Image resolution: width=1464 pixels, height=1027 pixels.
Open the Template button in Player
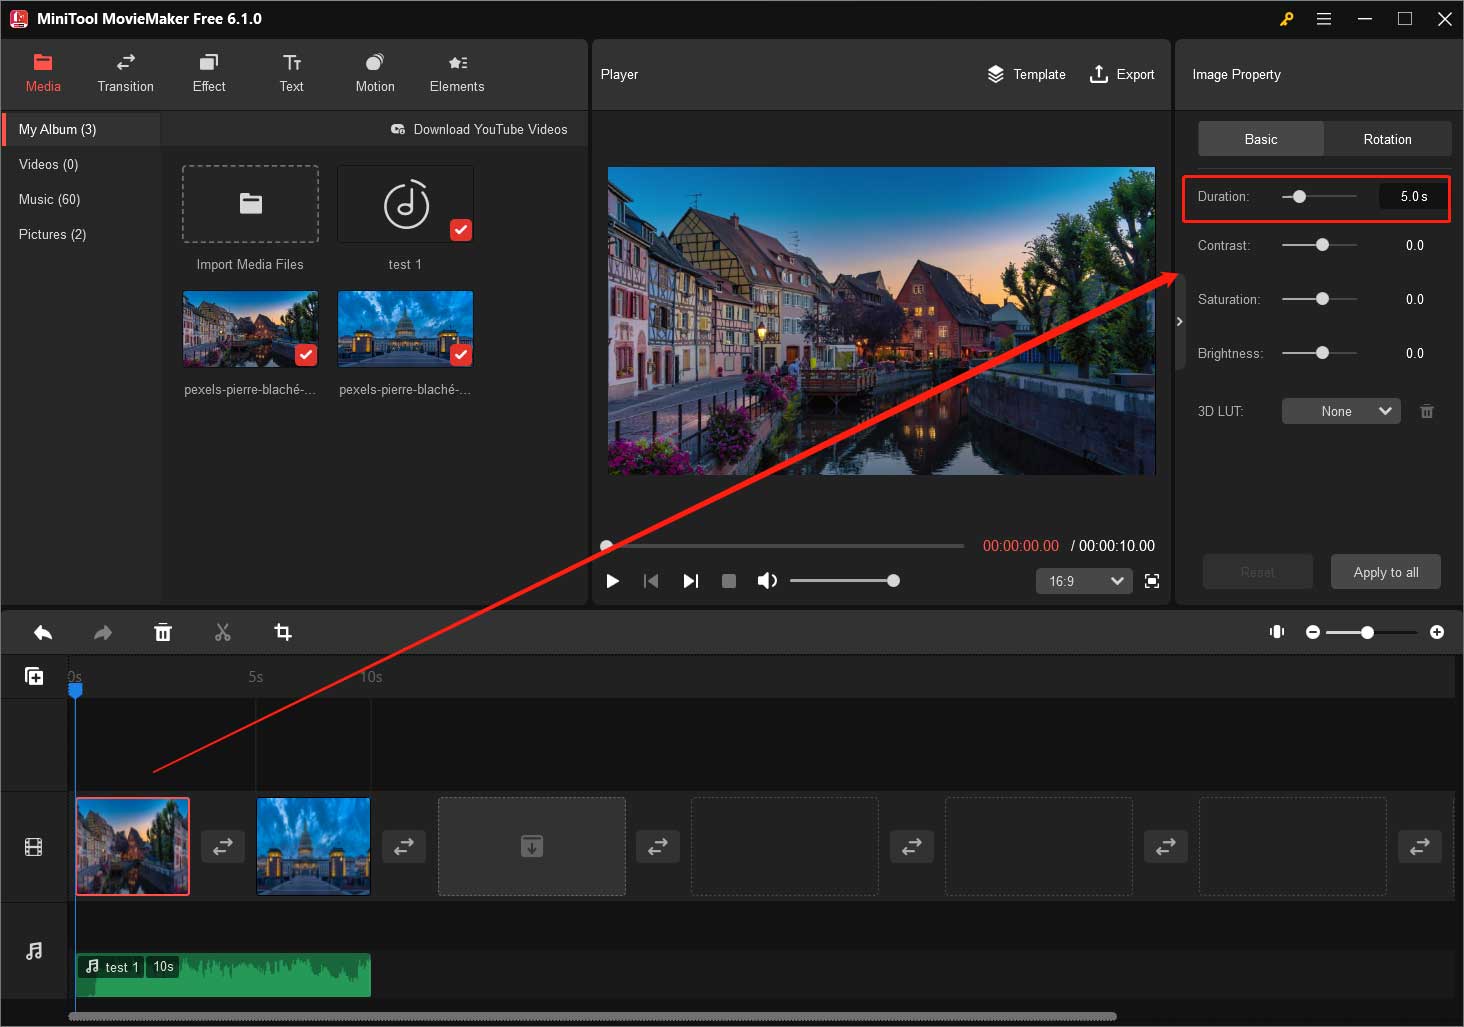tap(1026, 74)
